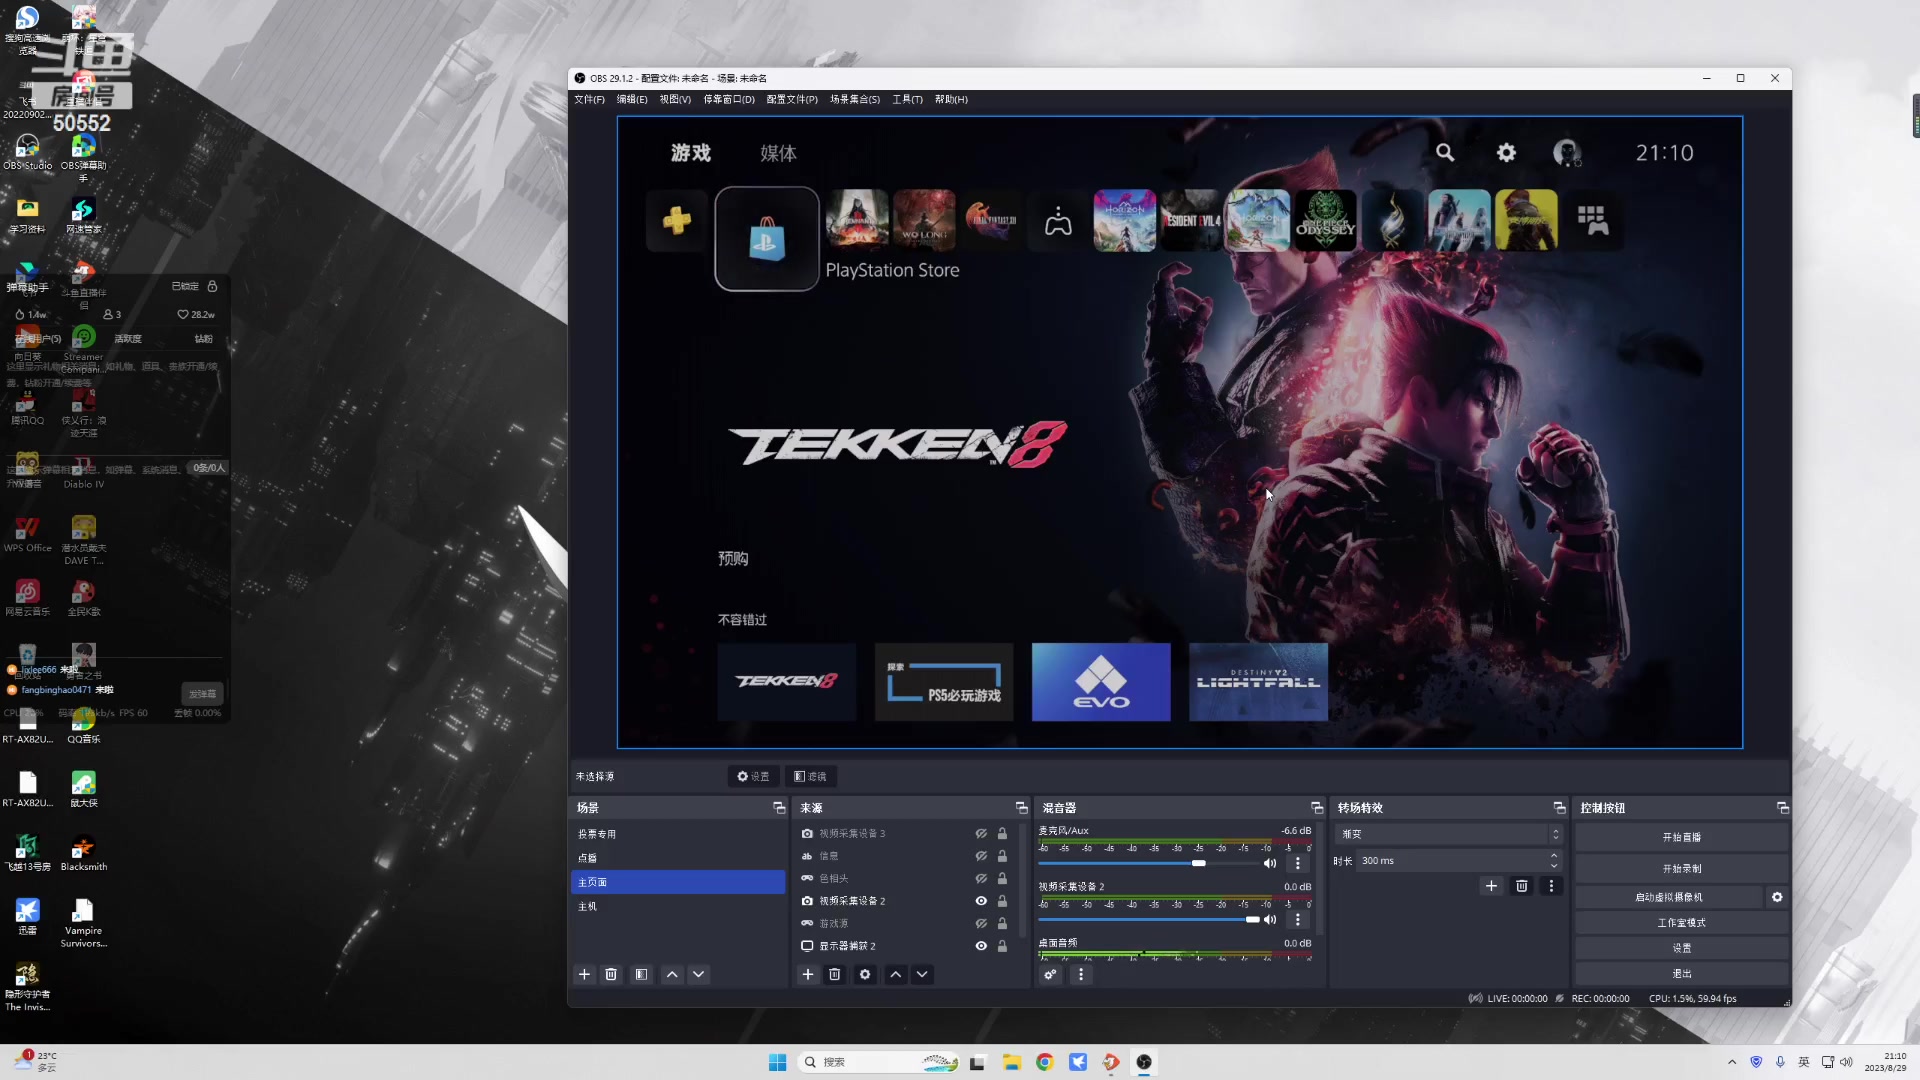Open the 渐变 transition type dropdown
This screenshot has height=1080, width=1920.
pyautogui.click(x=1449, y=834)
